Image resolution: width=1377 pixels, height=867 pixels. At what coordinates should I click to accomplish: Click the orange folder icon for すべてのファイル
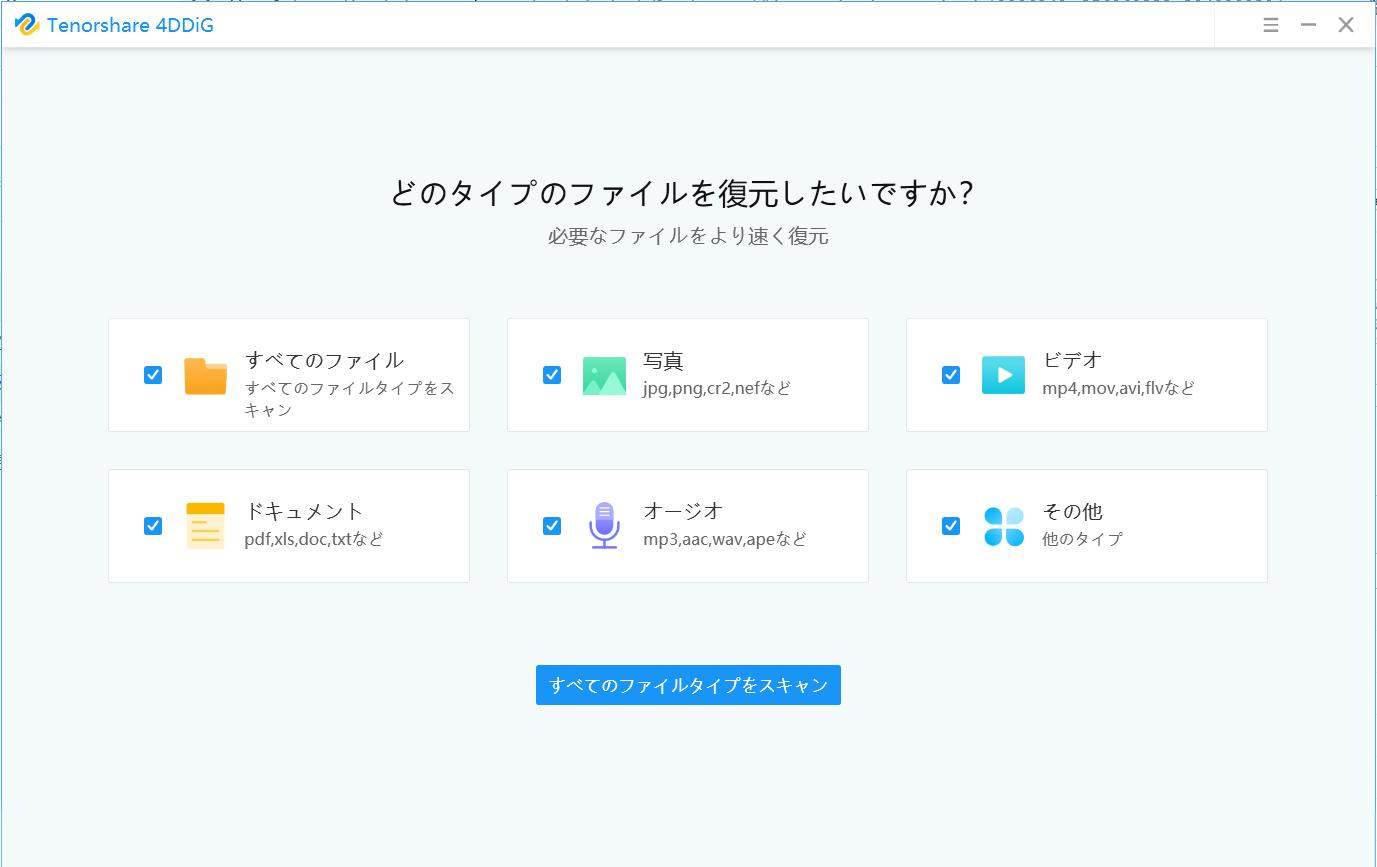(x=205, y=376)
